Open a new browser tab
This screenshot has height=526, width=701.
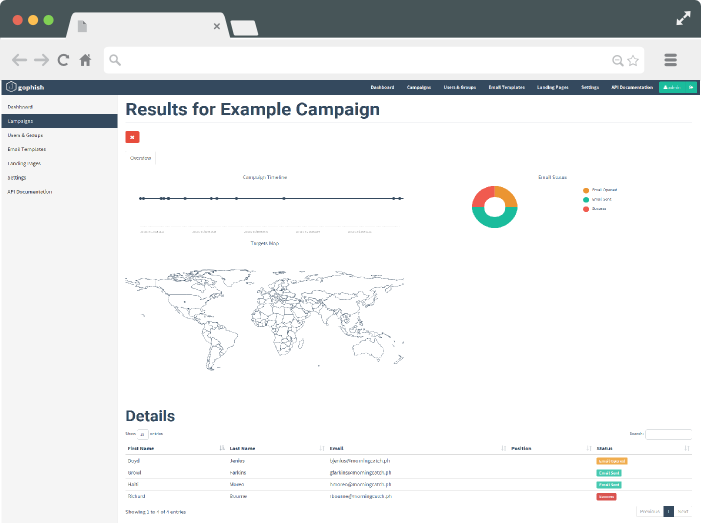click(x=244, y=28)
